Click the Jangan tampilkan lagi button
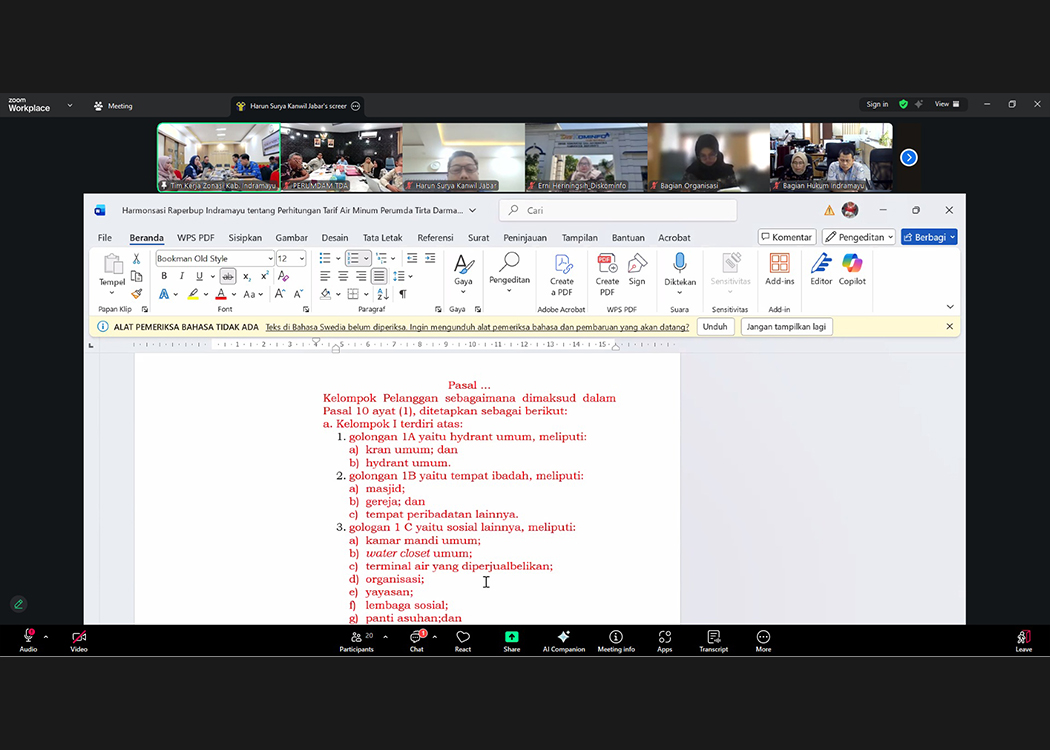1050x750 pixels. click(x=786, y=327)
